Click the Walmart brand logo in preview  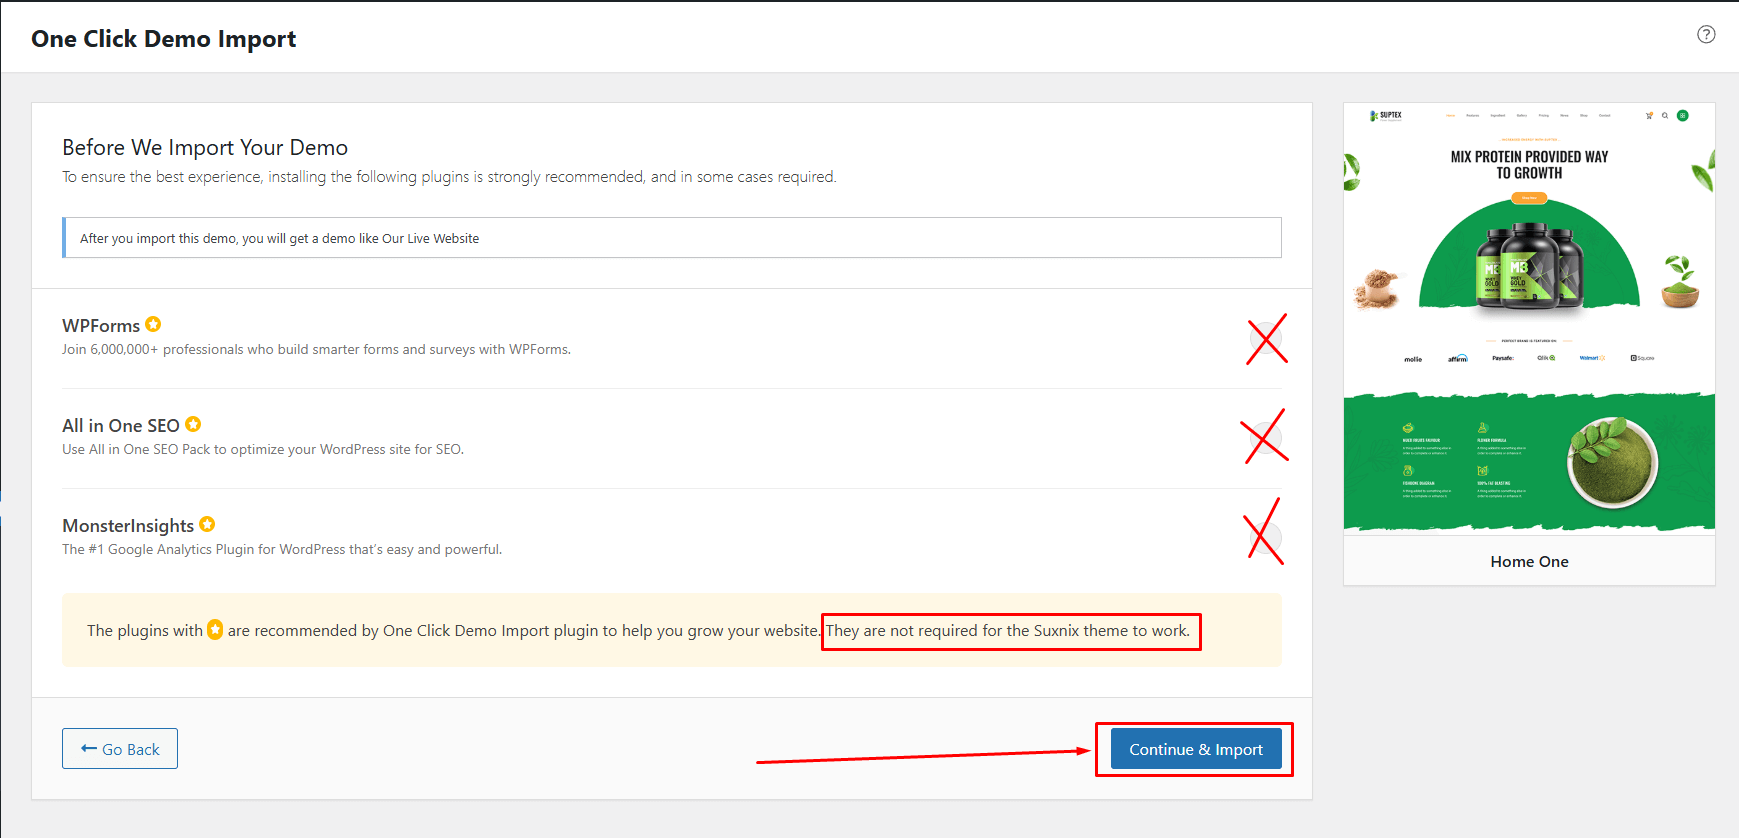pos(1589,358)
